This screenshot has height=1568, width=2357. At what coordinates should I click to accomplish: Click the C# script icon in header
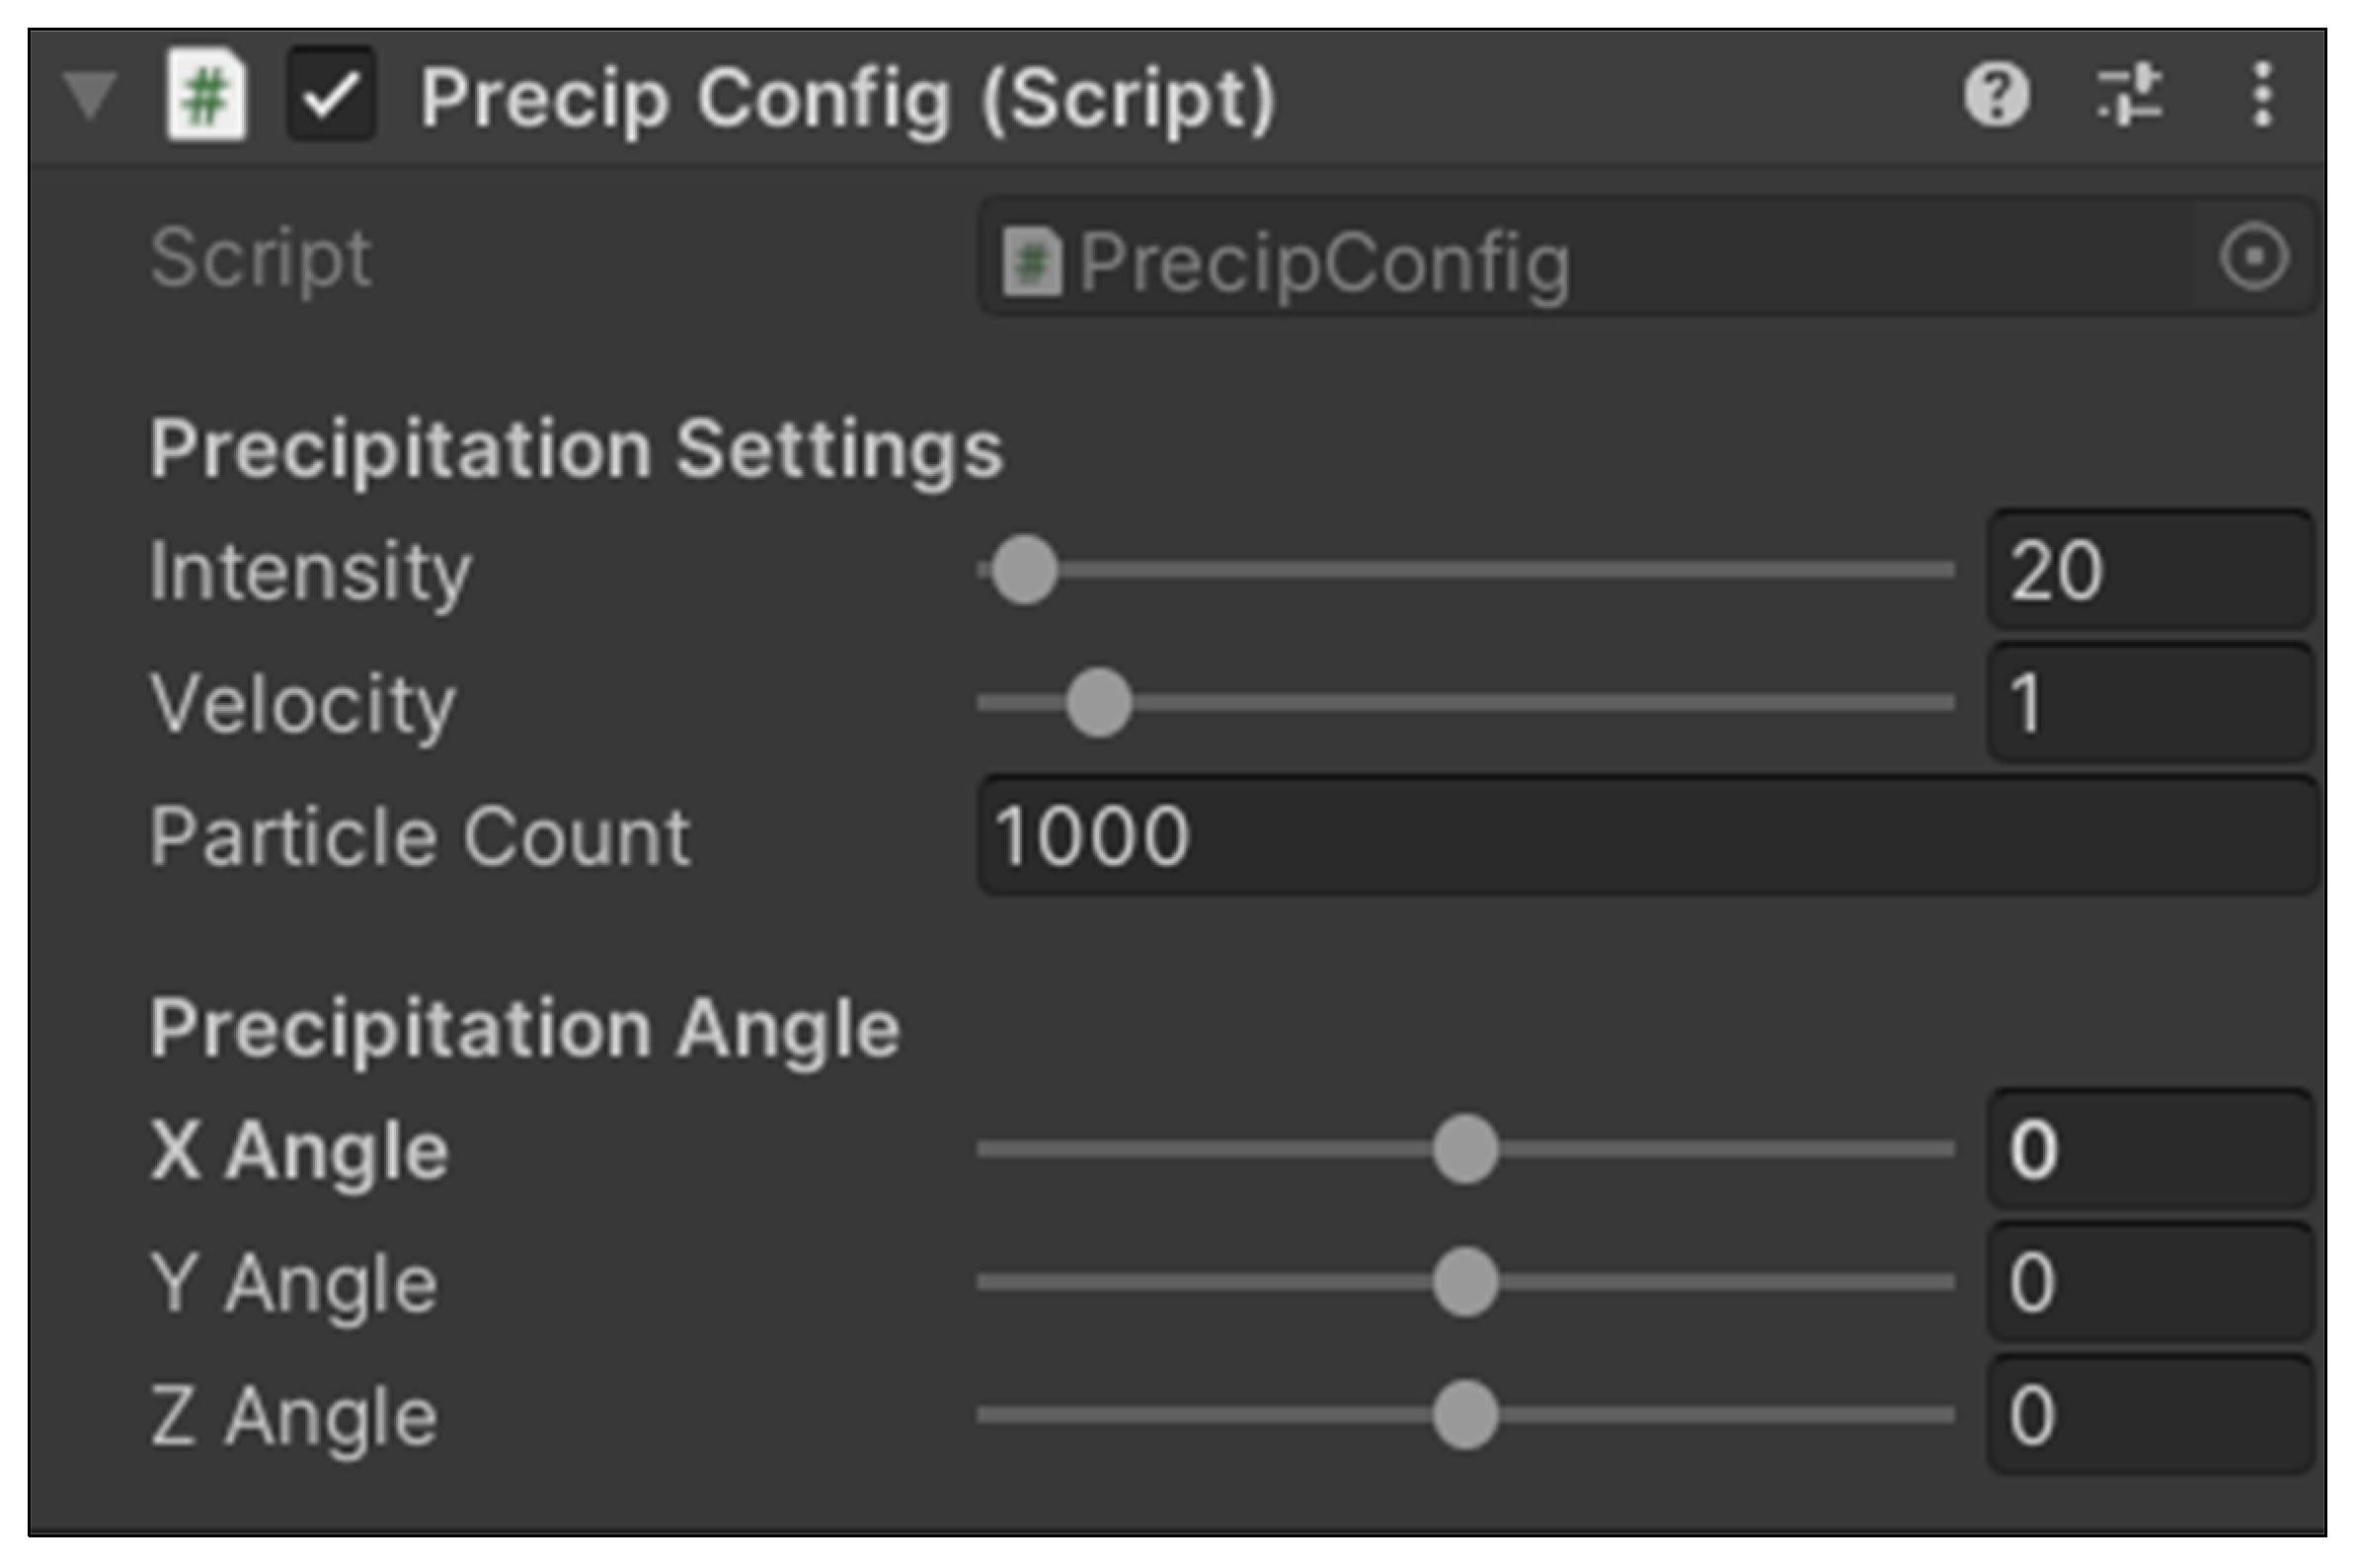point(206,96)
